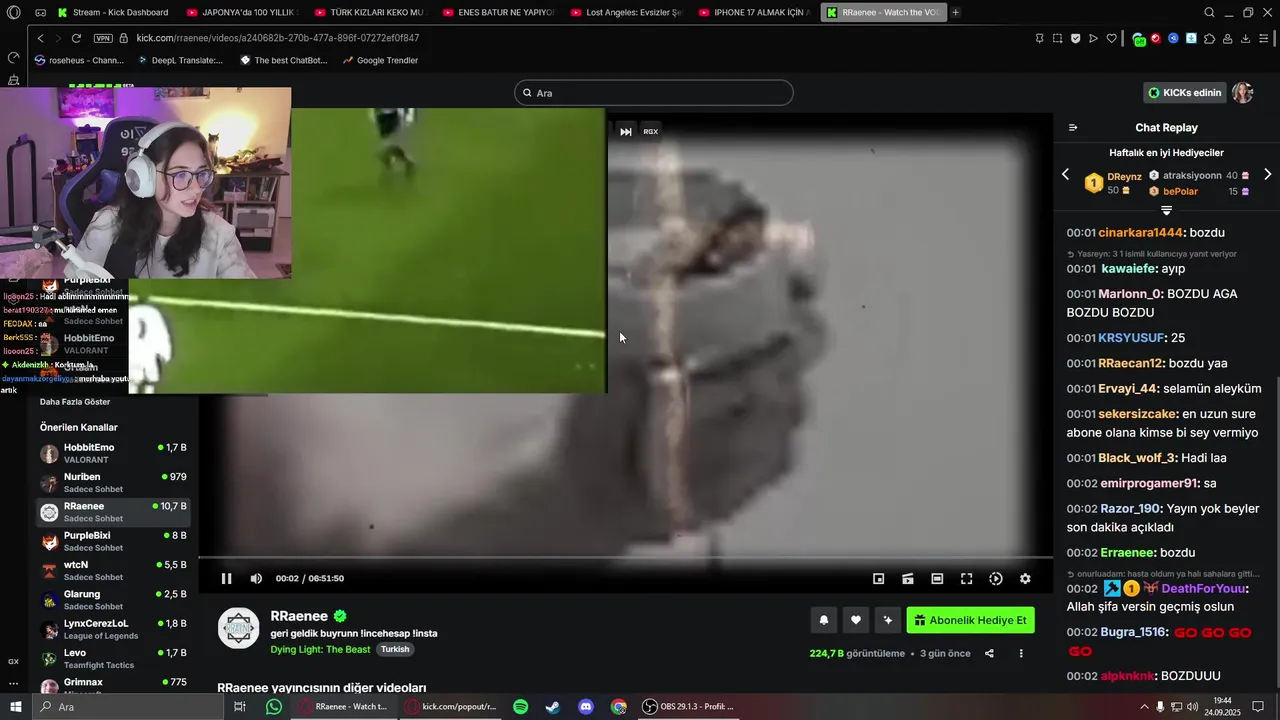This screenshot has width=1280, height=720.
Task: Search open tabs with magnifier icon
Action: (x=1210, y=12)
